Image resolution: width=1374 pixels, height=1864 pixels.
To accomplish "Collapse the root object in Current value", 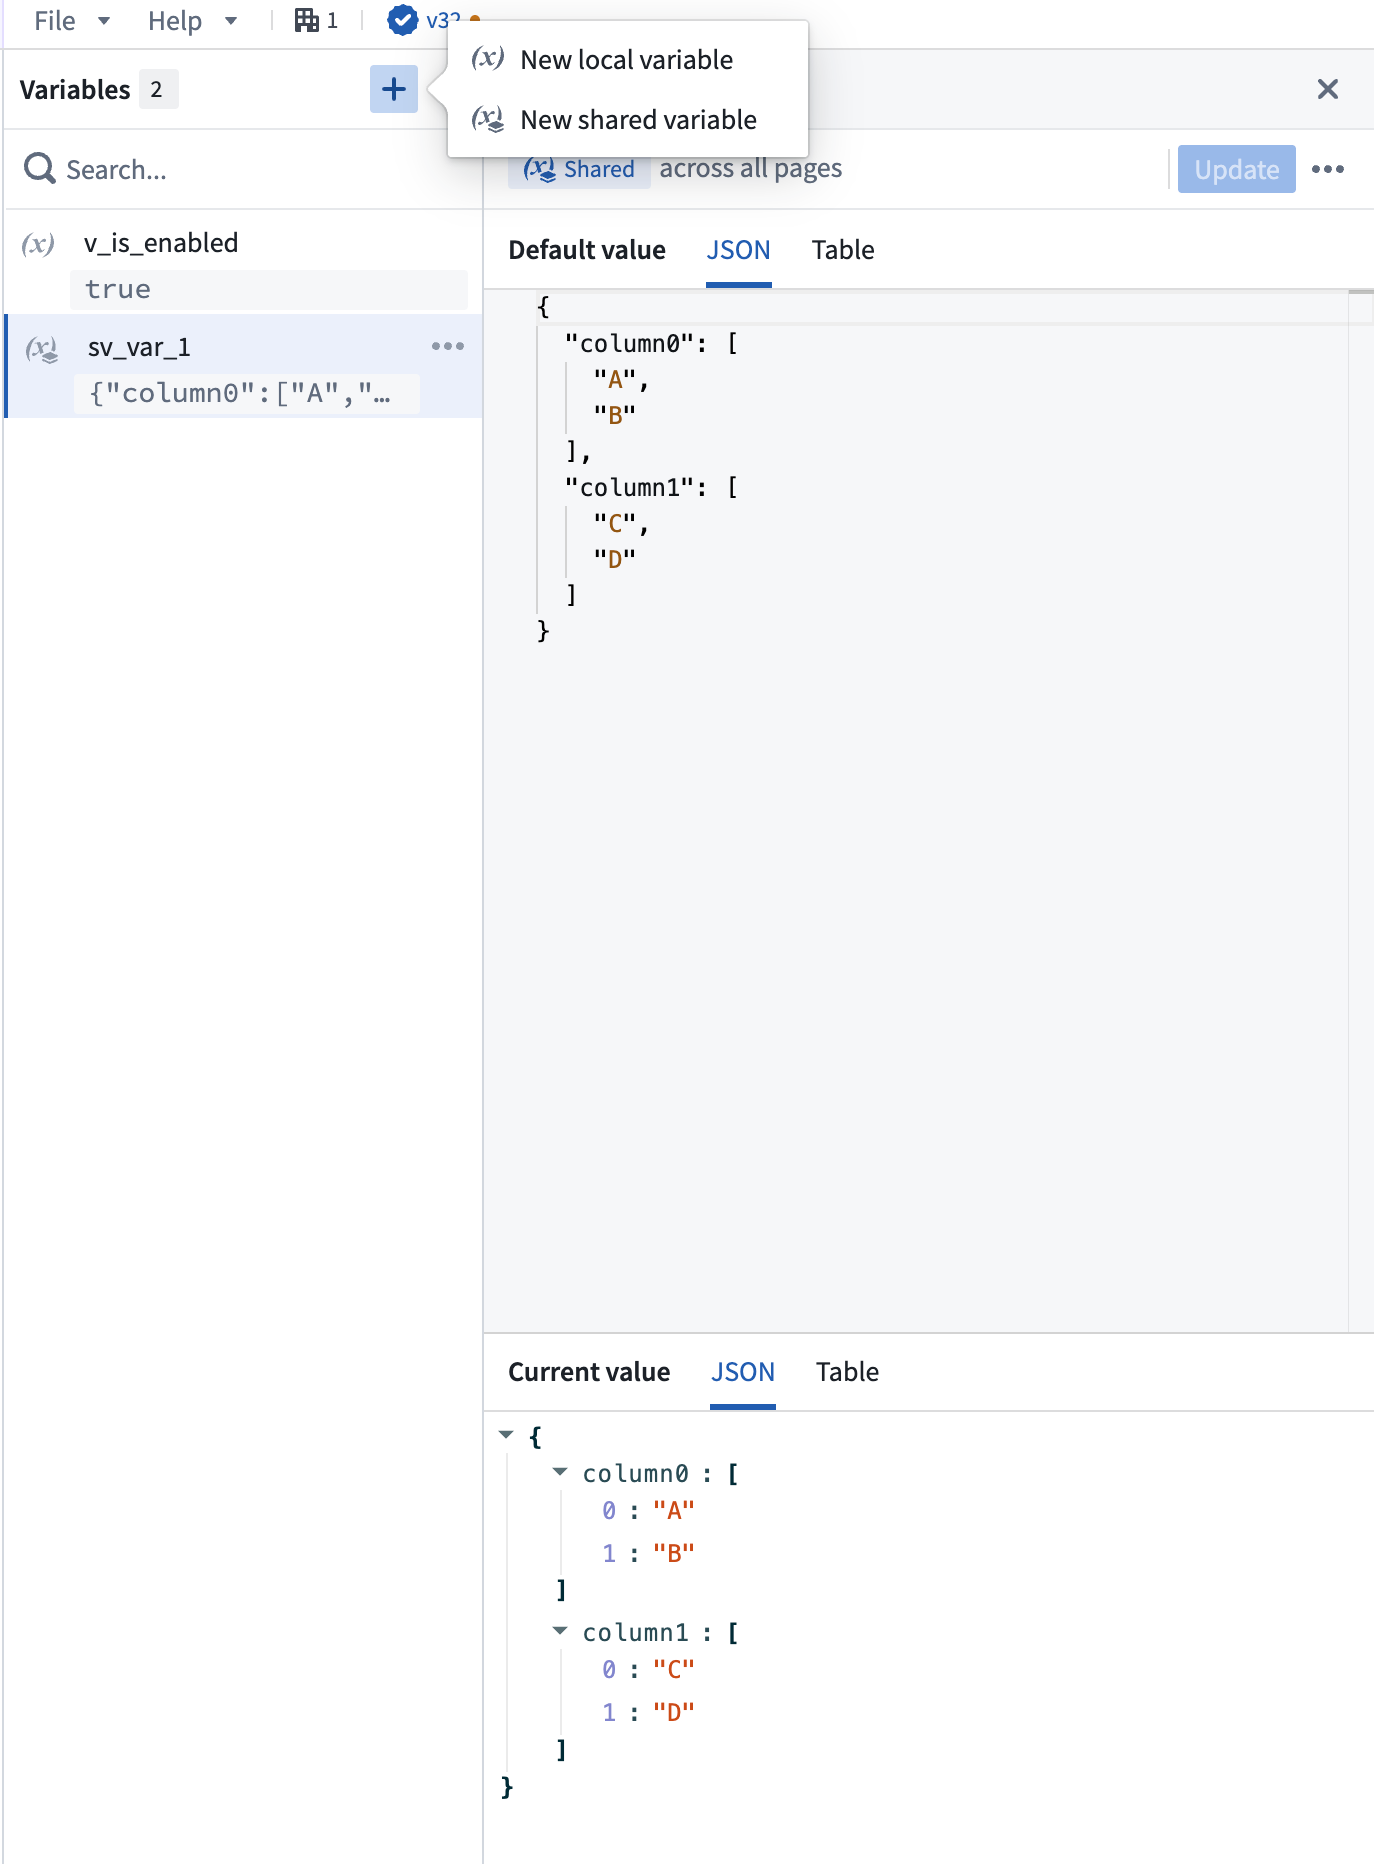I will point(507,1435).
